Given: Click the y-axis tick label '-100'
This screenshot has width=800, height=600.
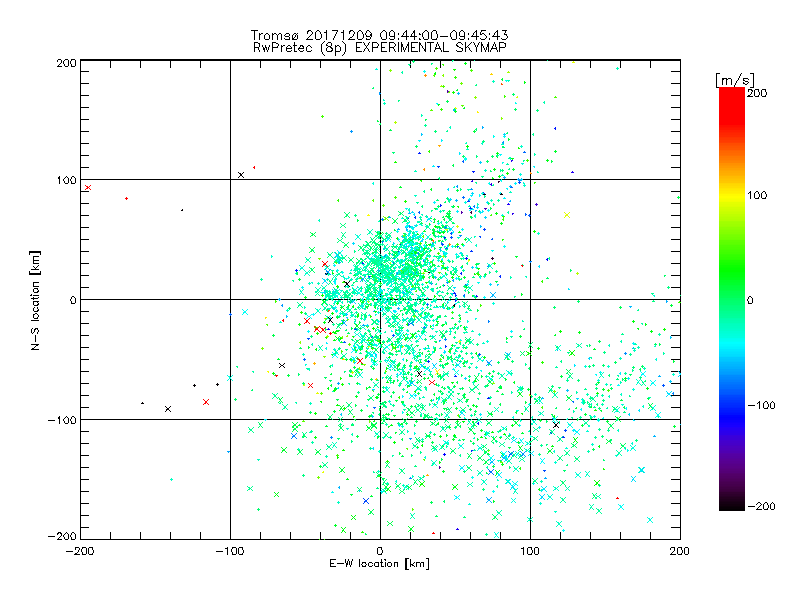Looking at the screenshot, I should coord(62,420).
